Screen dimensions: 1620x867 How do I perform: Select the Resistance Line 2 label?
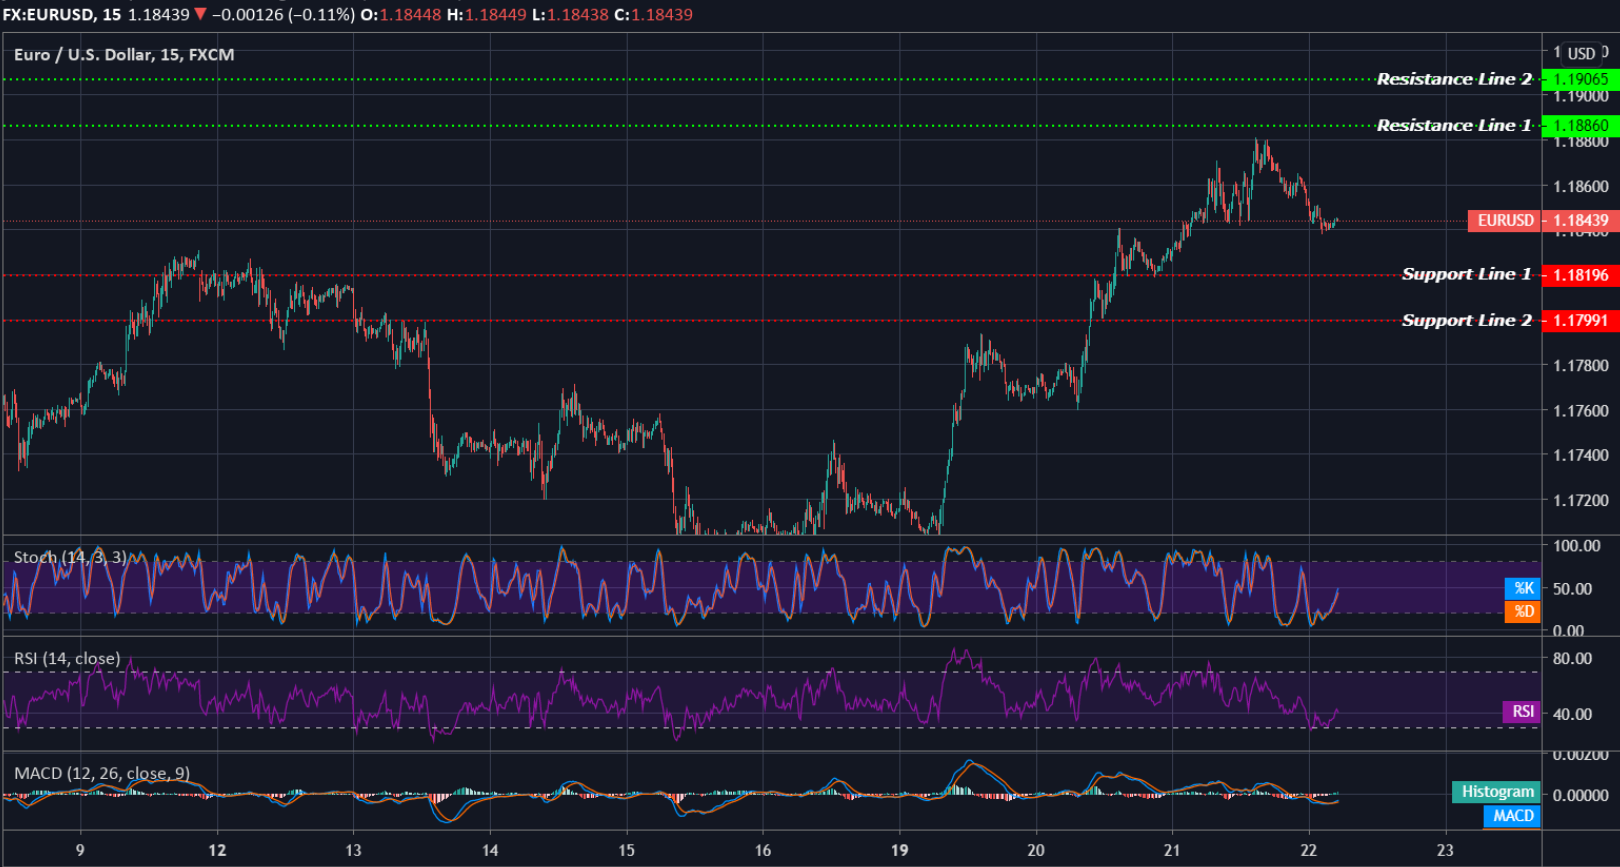1453,79
